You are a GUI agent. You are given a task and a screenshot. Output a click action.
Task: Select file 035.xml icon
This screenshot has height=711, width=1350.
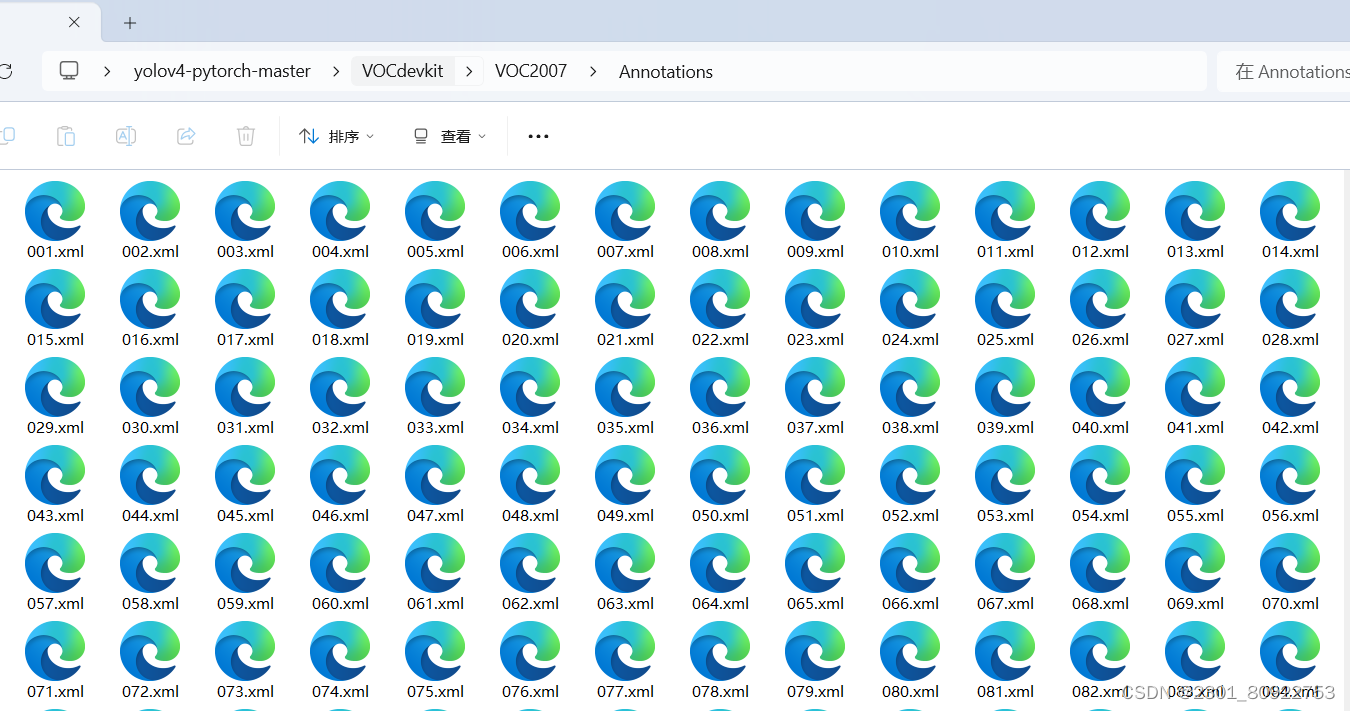625,386
